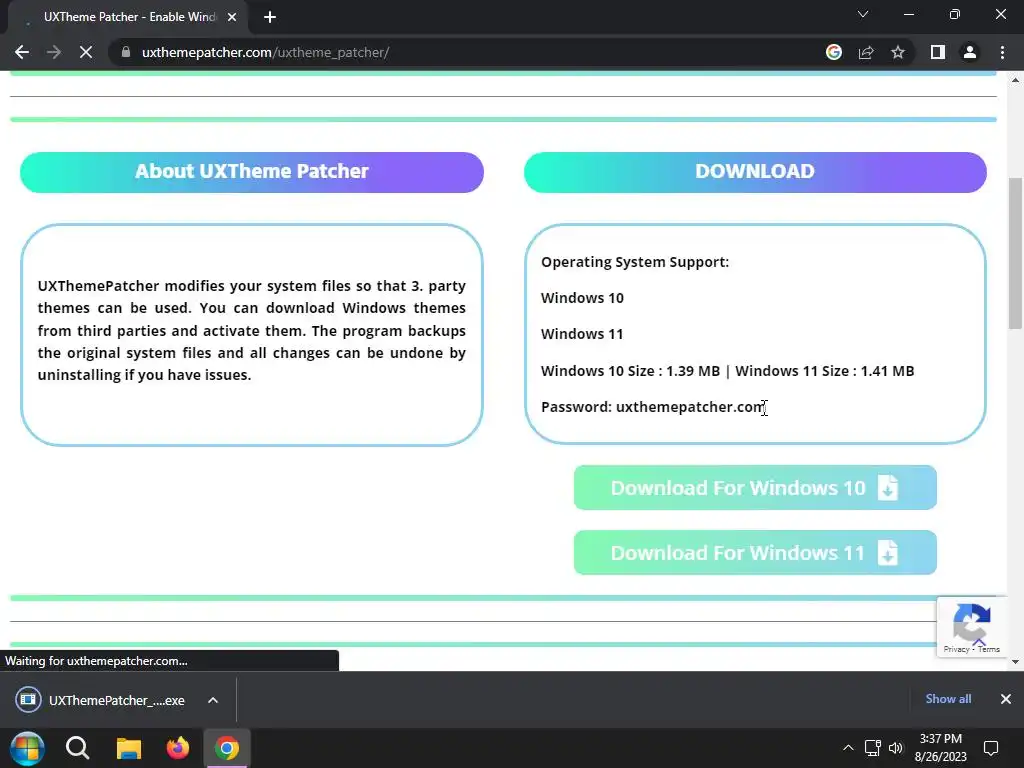Screen dimensions: 1024x768
Task: Click the Operating System Support text
Action: pyautogui.click(x=635, y=262)
